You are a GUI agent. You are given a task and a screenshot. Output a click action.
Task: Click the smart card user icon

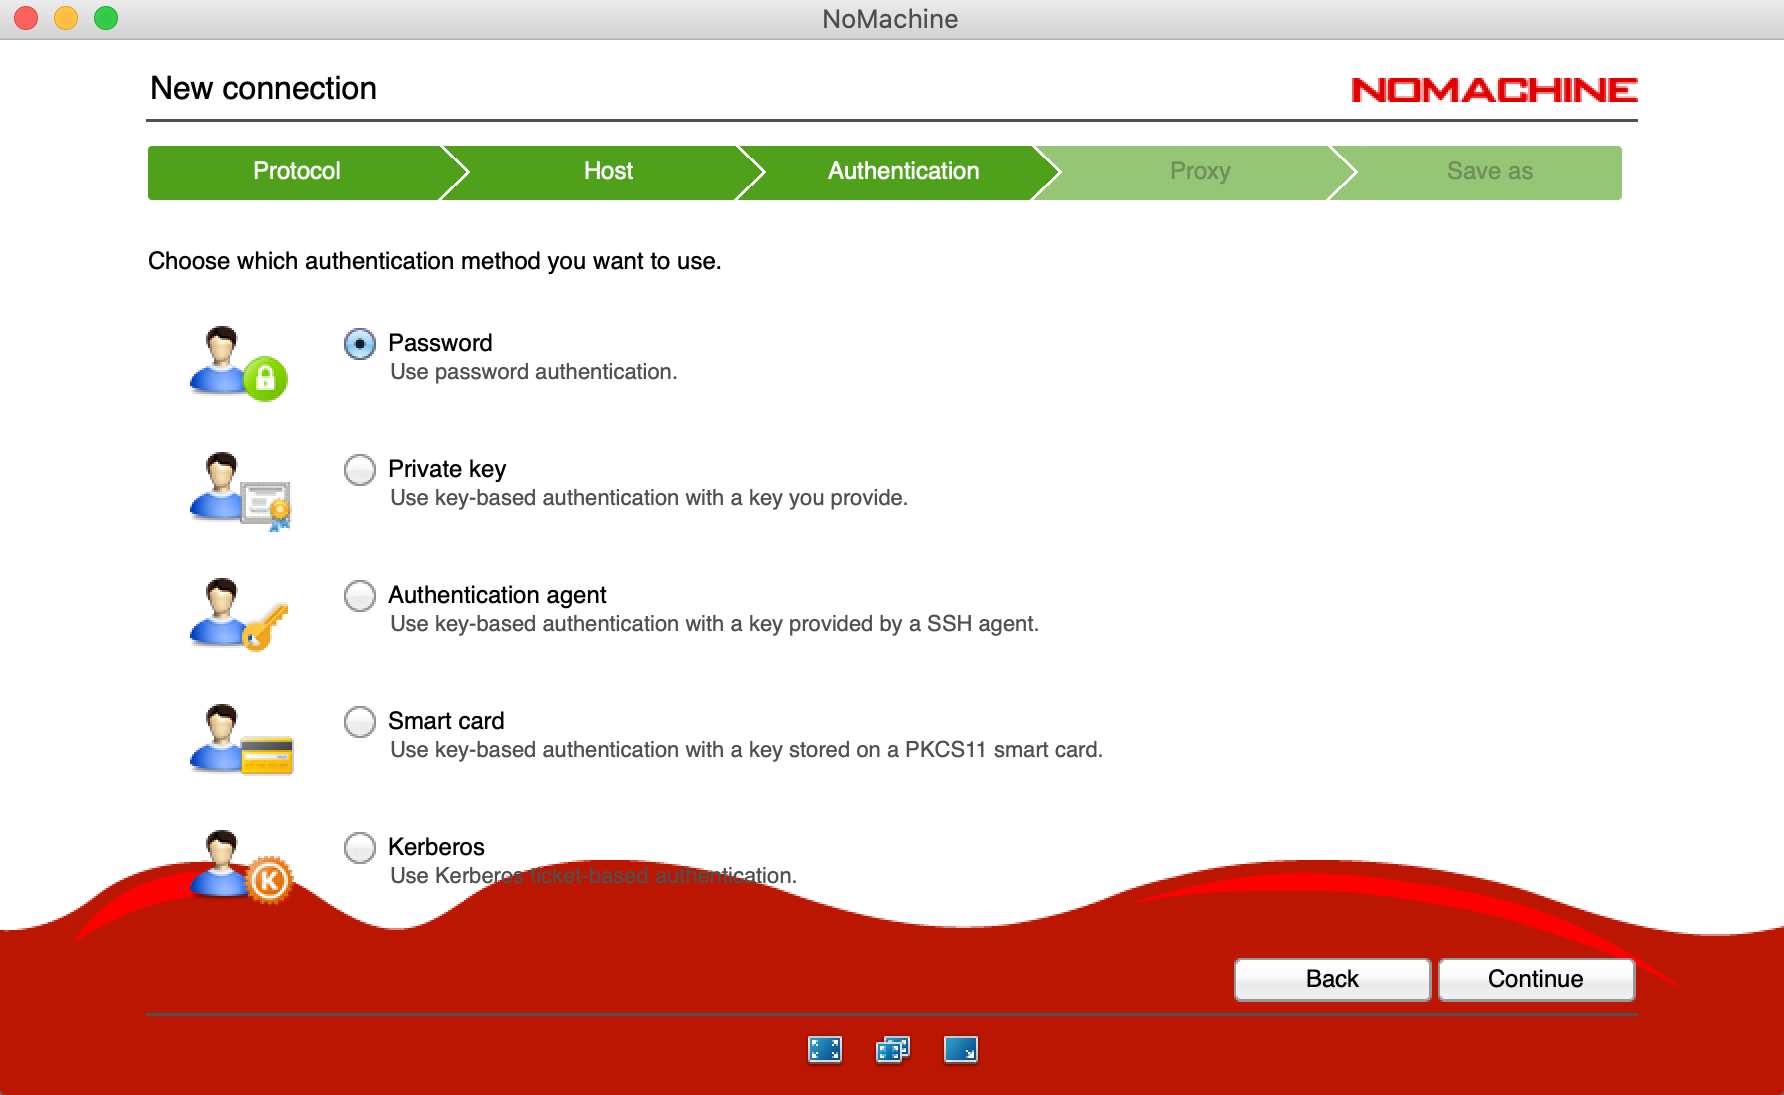240,741
